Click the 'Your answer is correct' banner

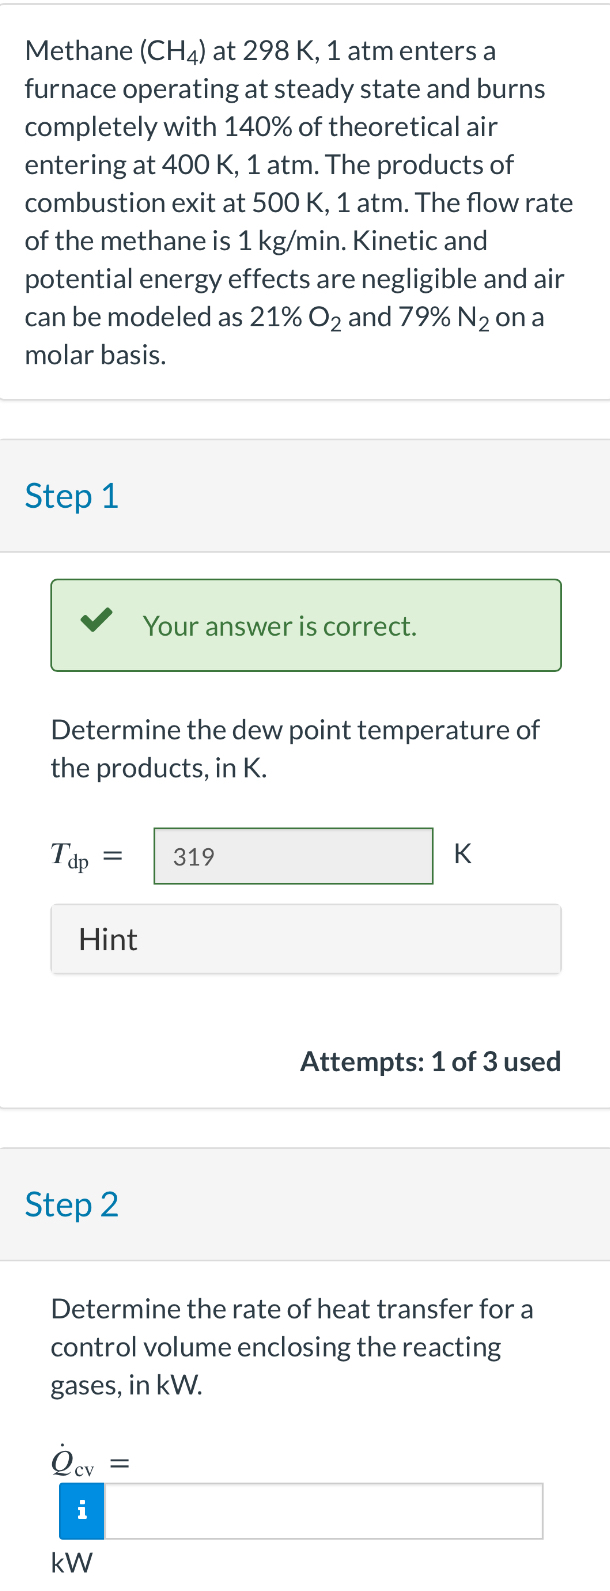pyautogui.click(x=306, y=625)
